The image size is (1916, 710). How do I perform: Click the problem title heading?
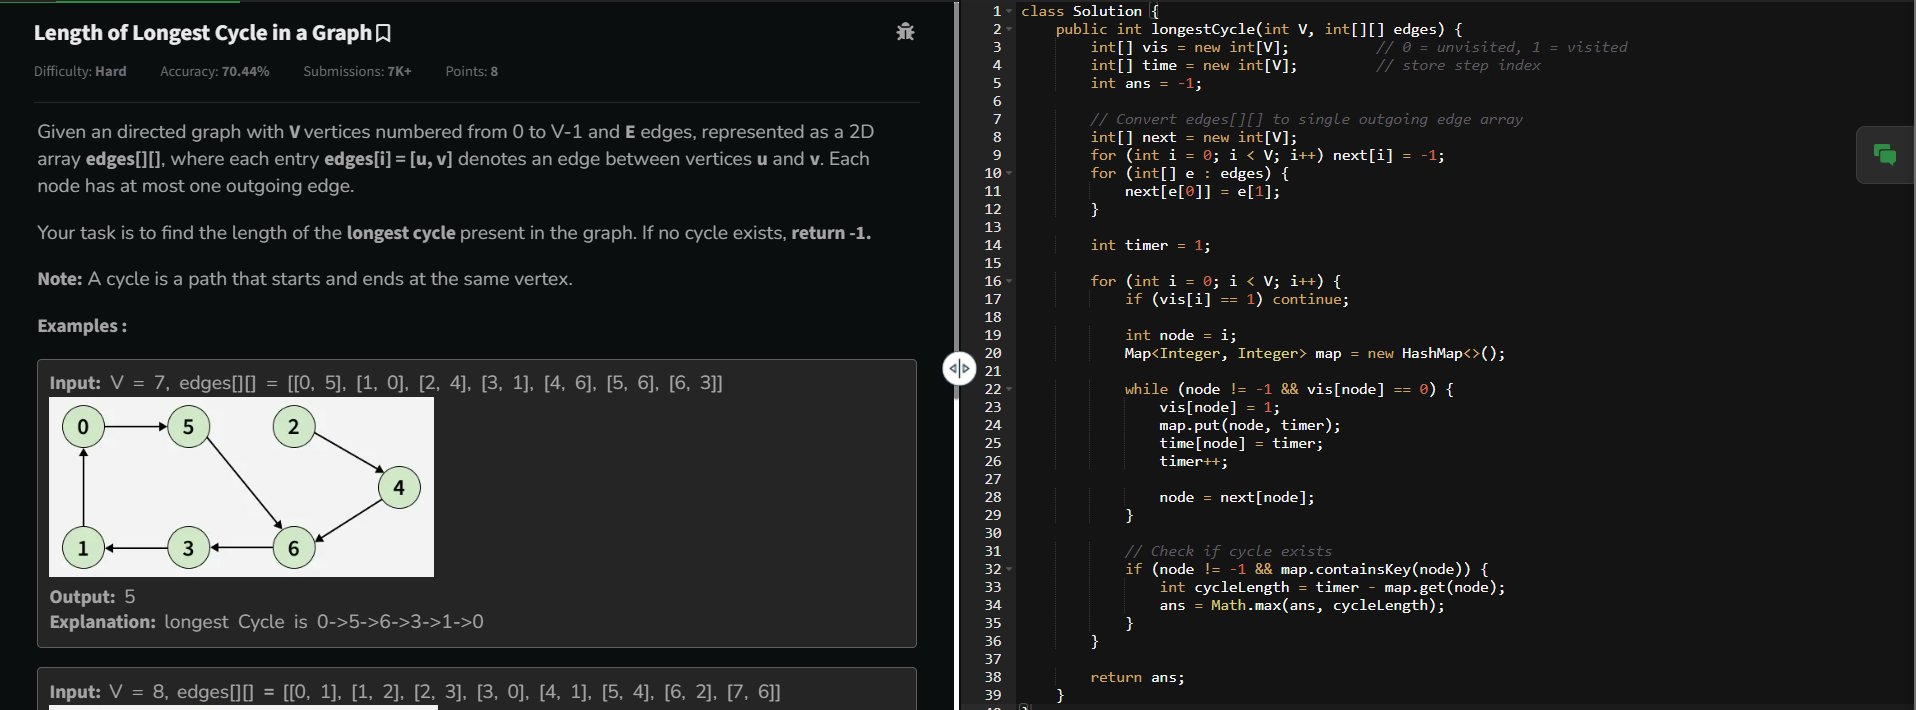point(202,33)
